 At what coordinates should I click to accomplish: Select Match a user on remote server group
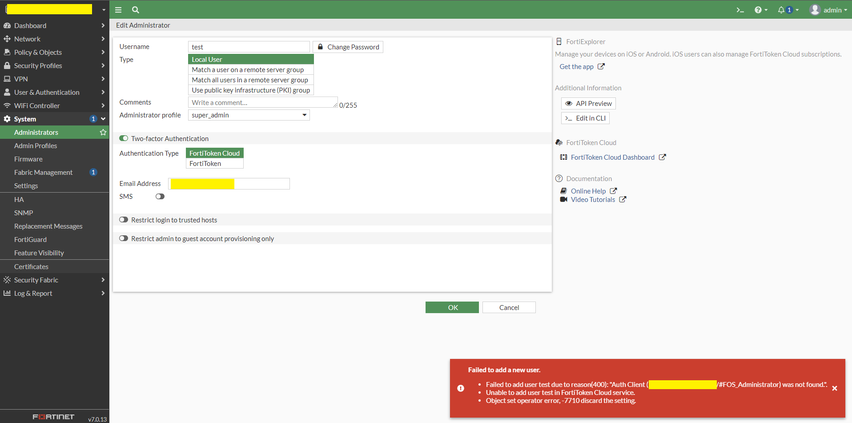pyautogui.click(x=251, y=70)
